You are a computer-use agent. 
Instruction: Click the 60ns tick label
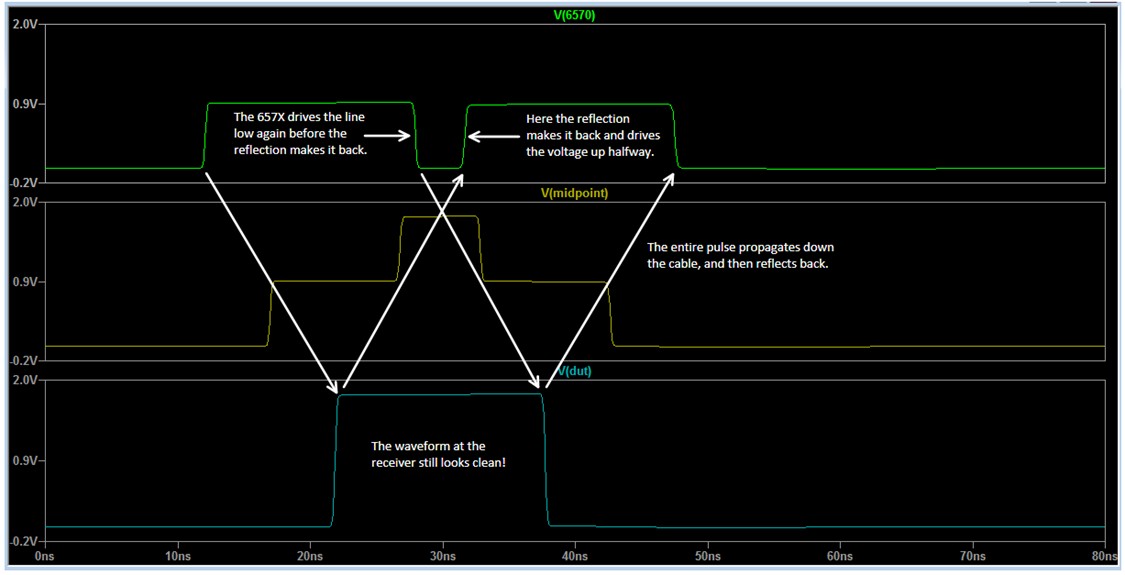pyautogui.click(x=839, y=554)
